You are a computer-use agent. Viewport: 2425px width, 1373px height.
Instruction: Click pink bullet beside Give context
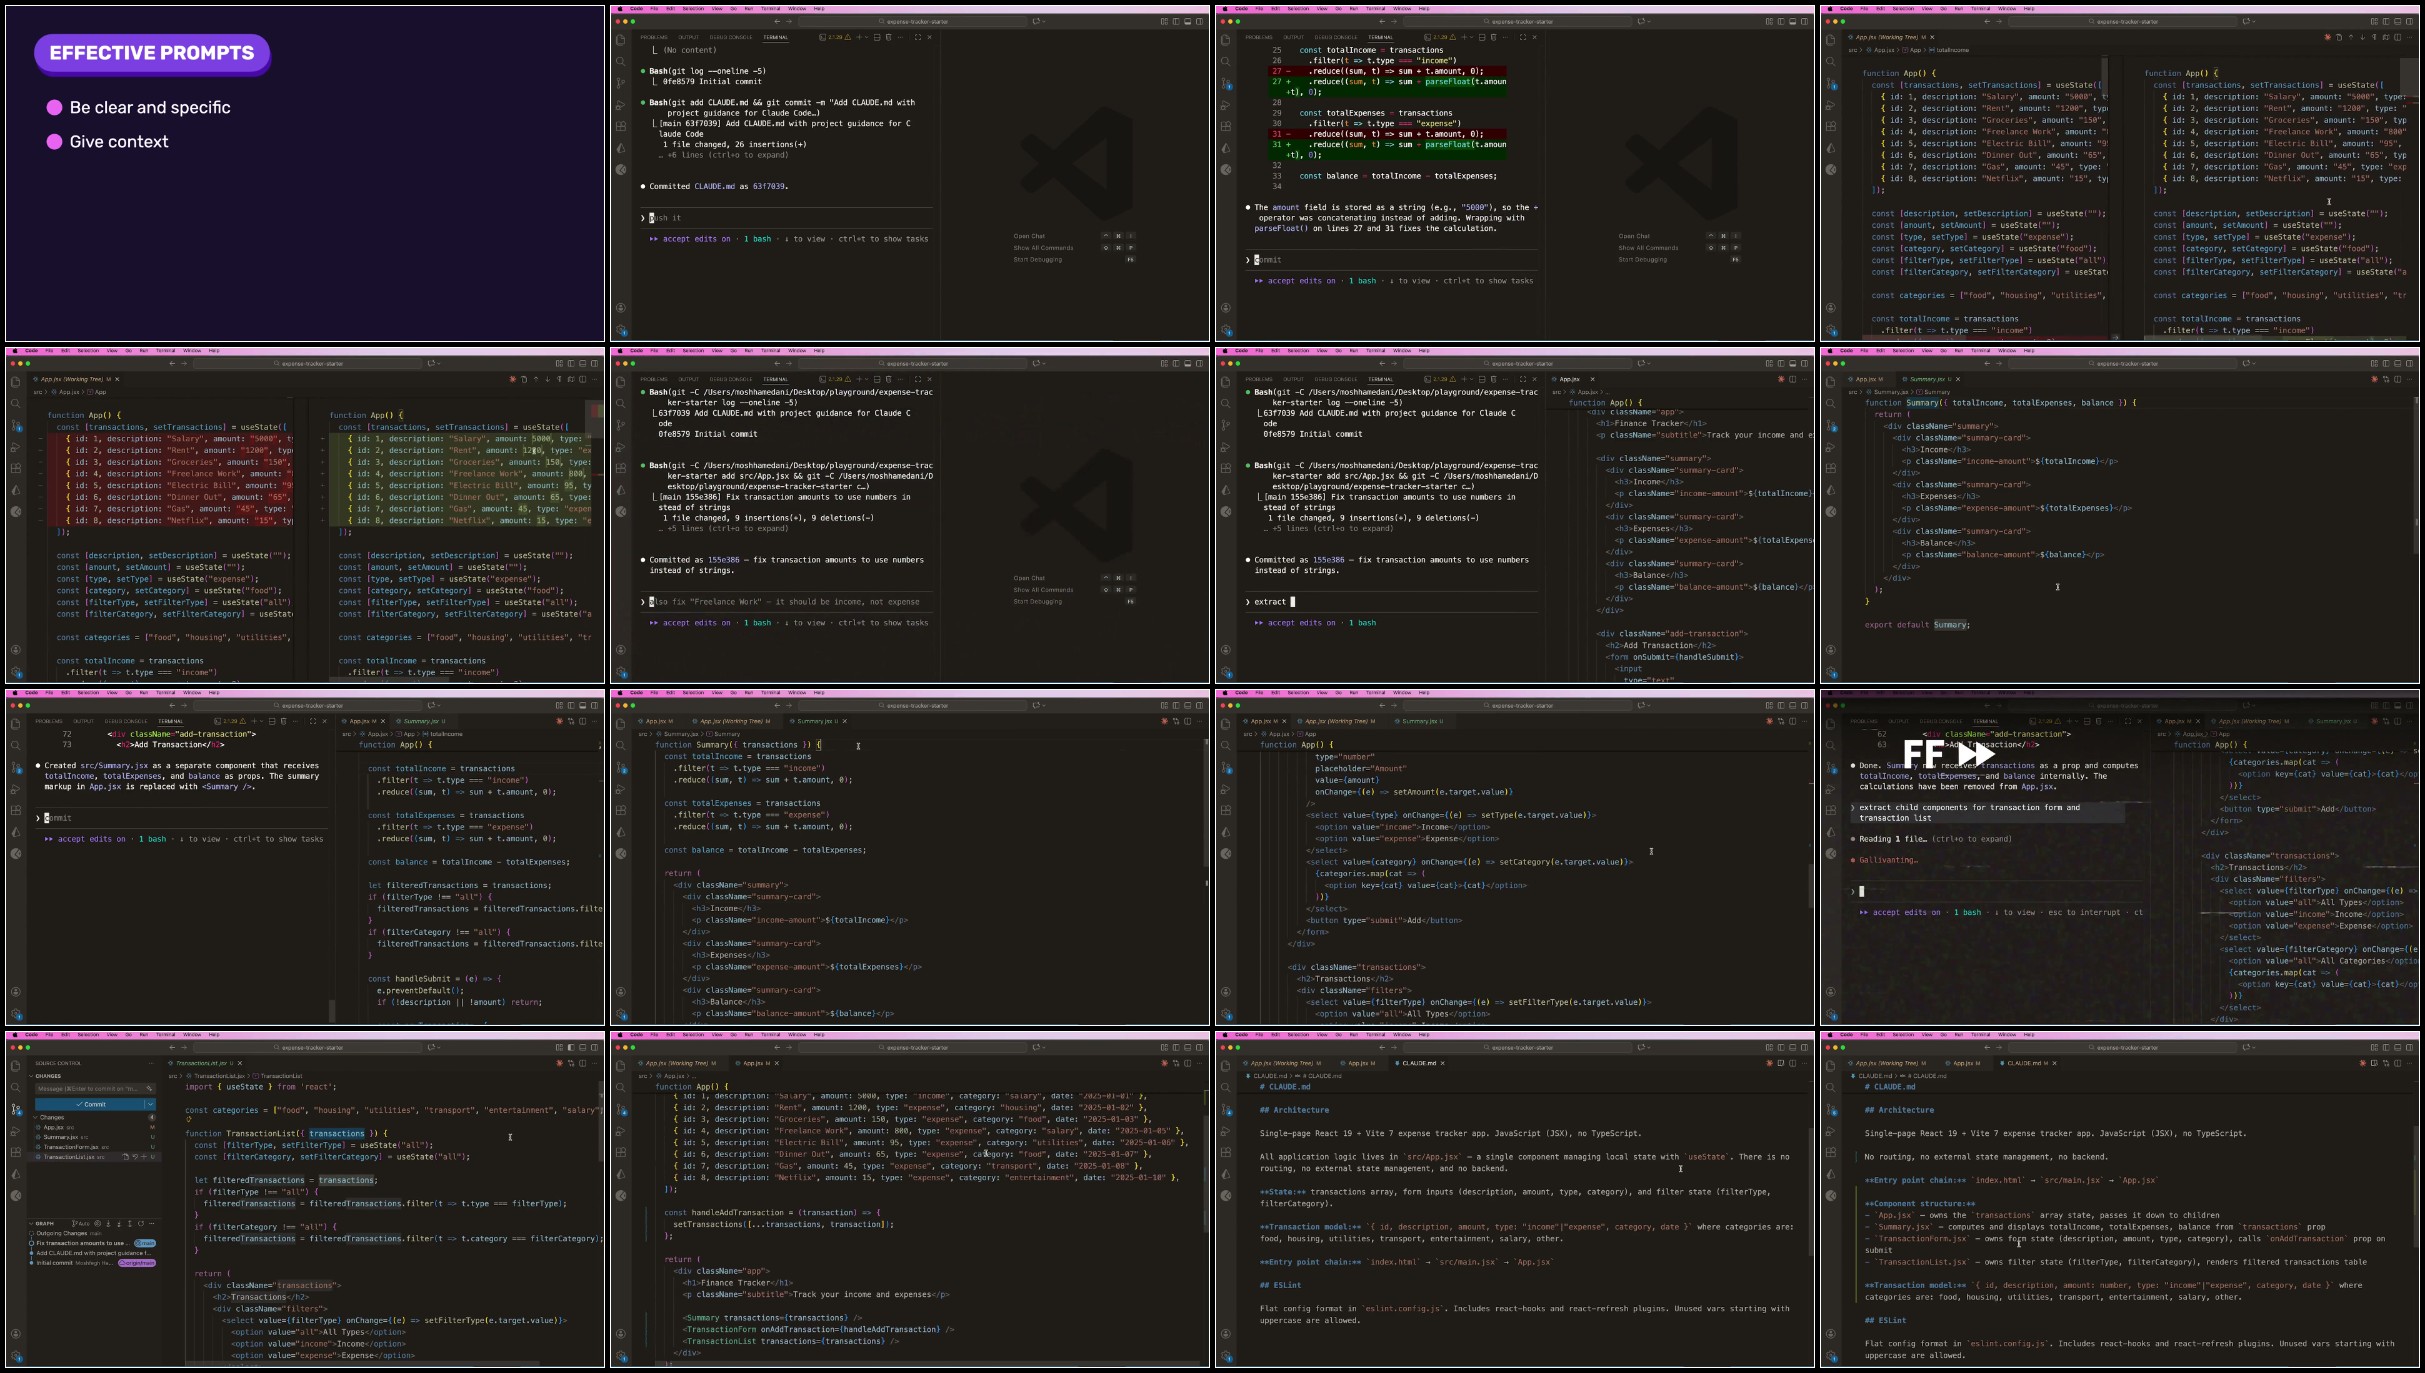click(x=55, y=142)
